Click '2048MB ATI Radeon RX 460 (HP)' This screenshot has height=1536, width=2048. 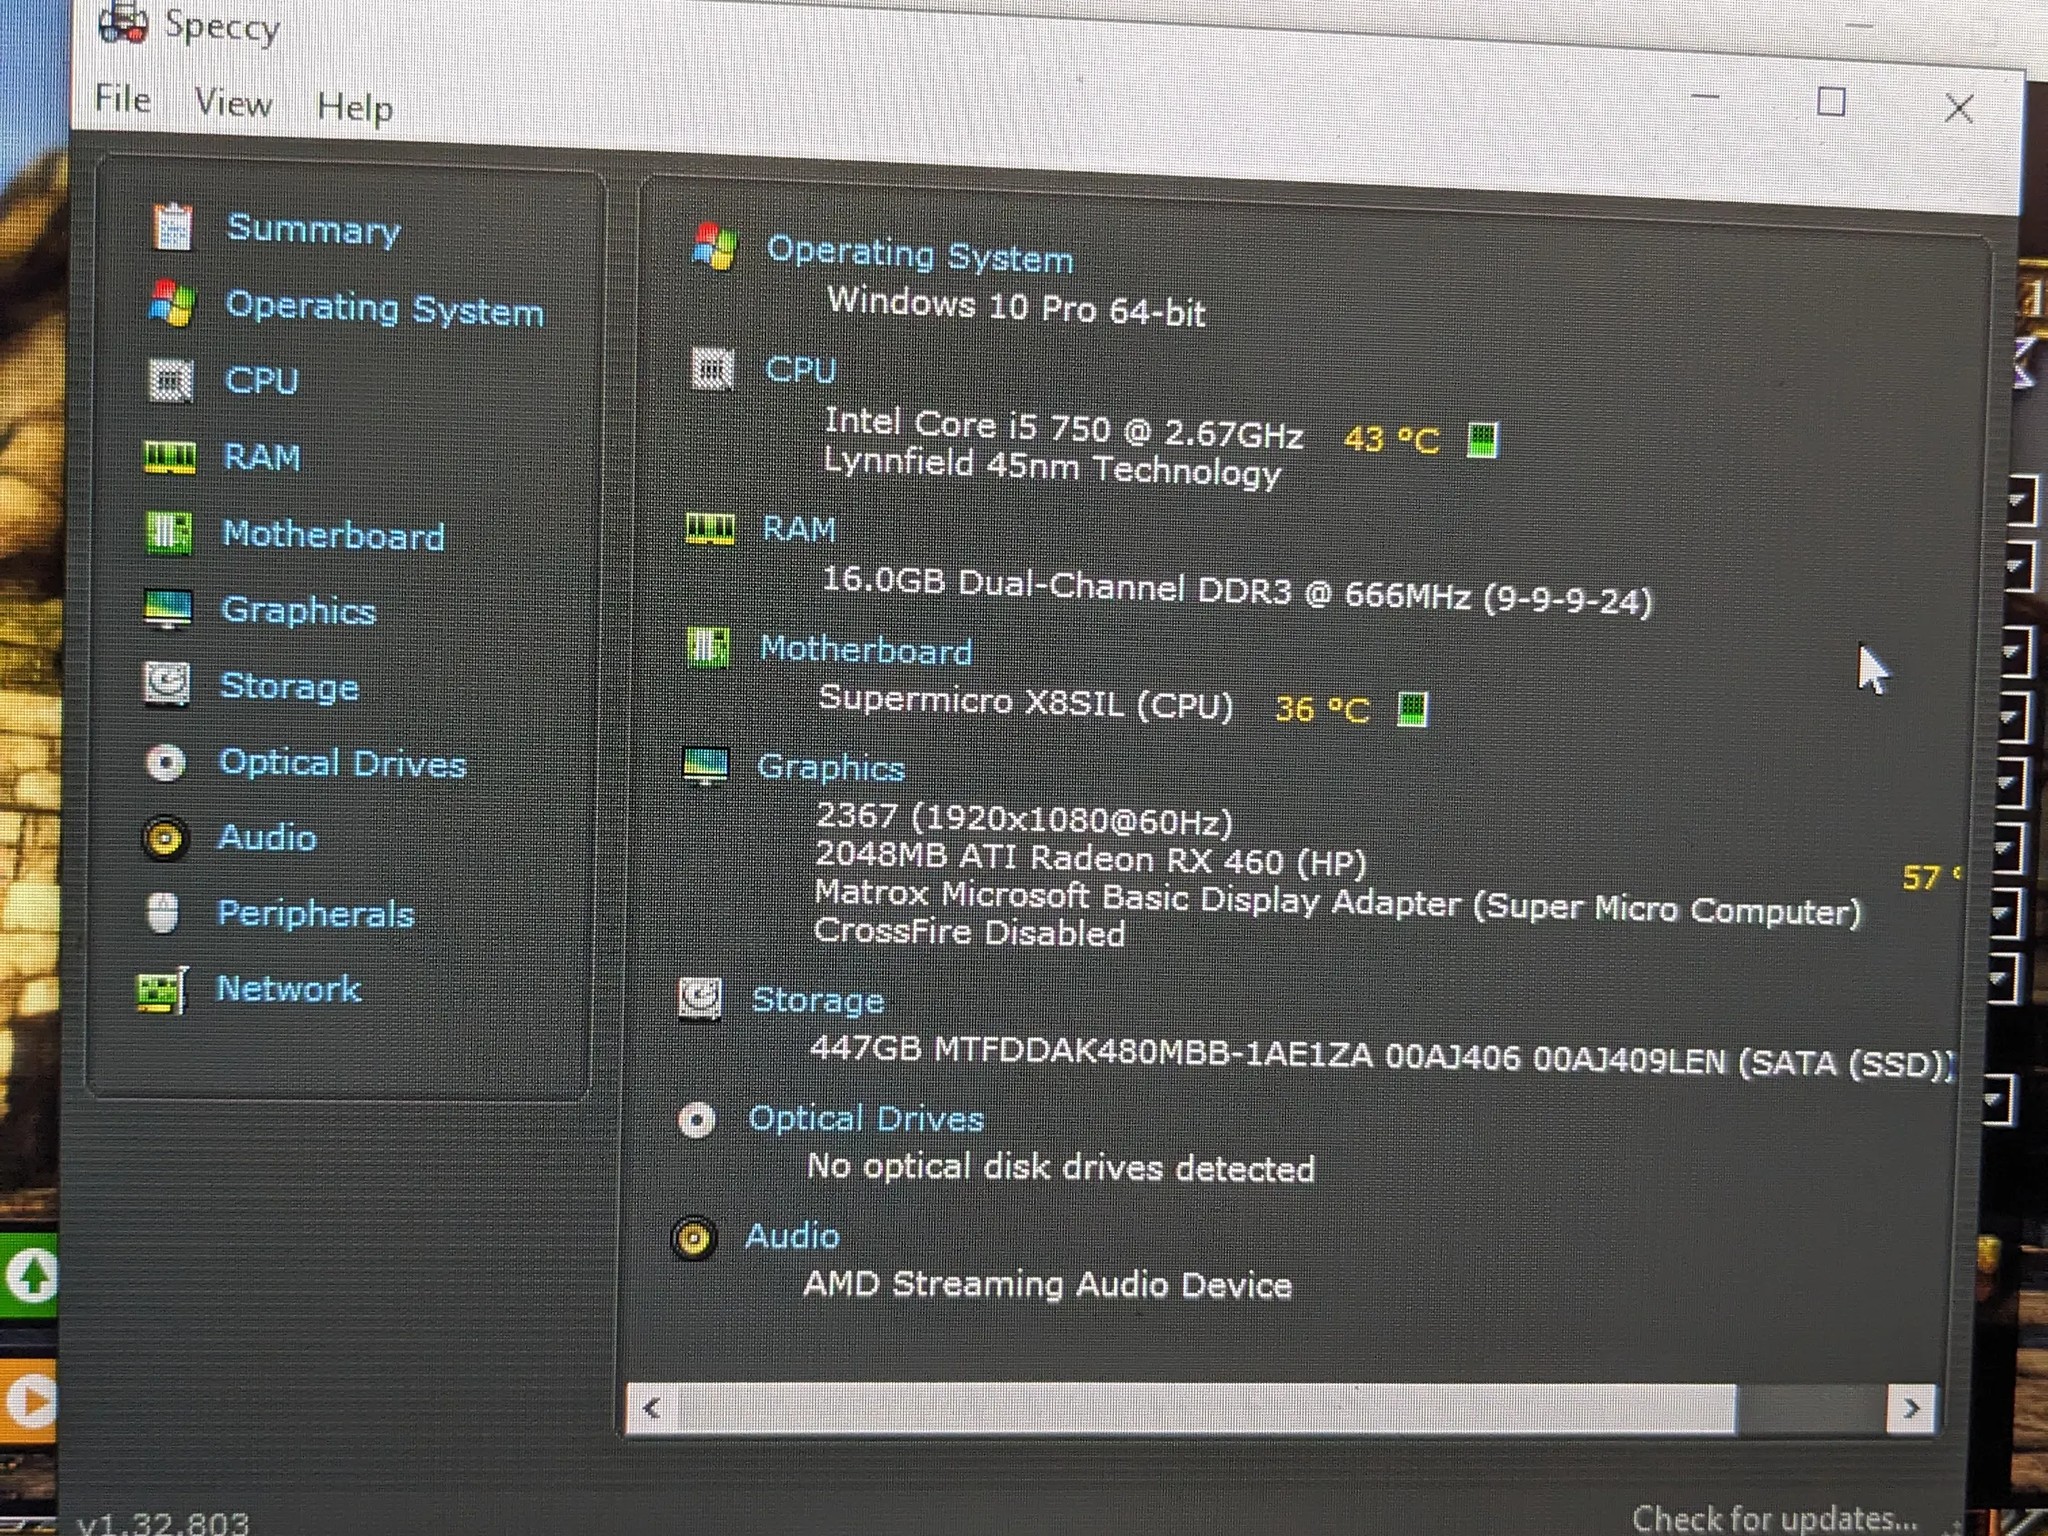1090,858
